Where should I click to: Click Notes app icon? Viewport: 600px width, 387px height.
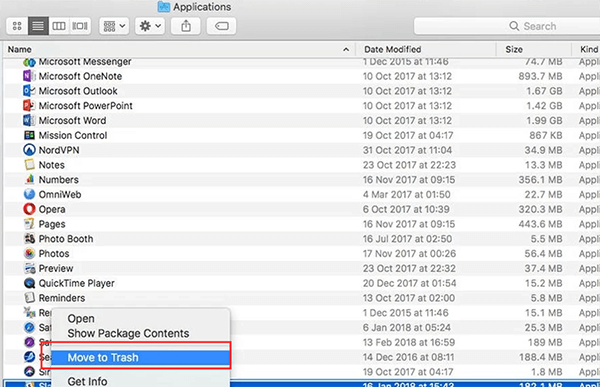point(29,165)
